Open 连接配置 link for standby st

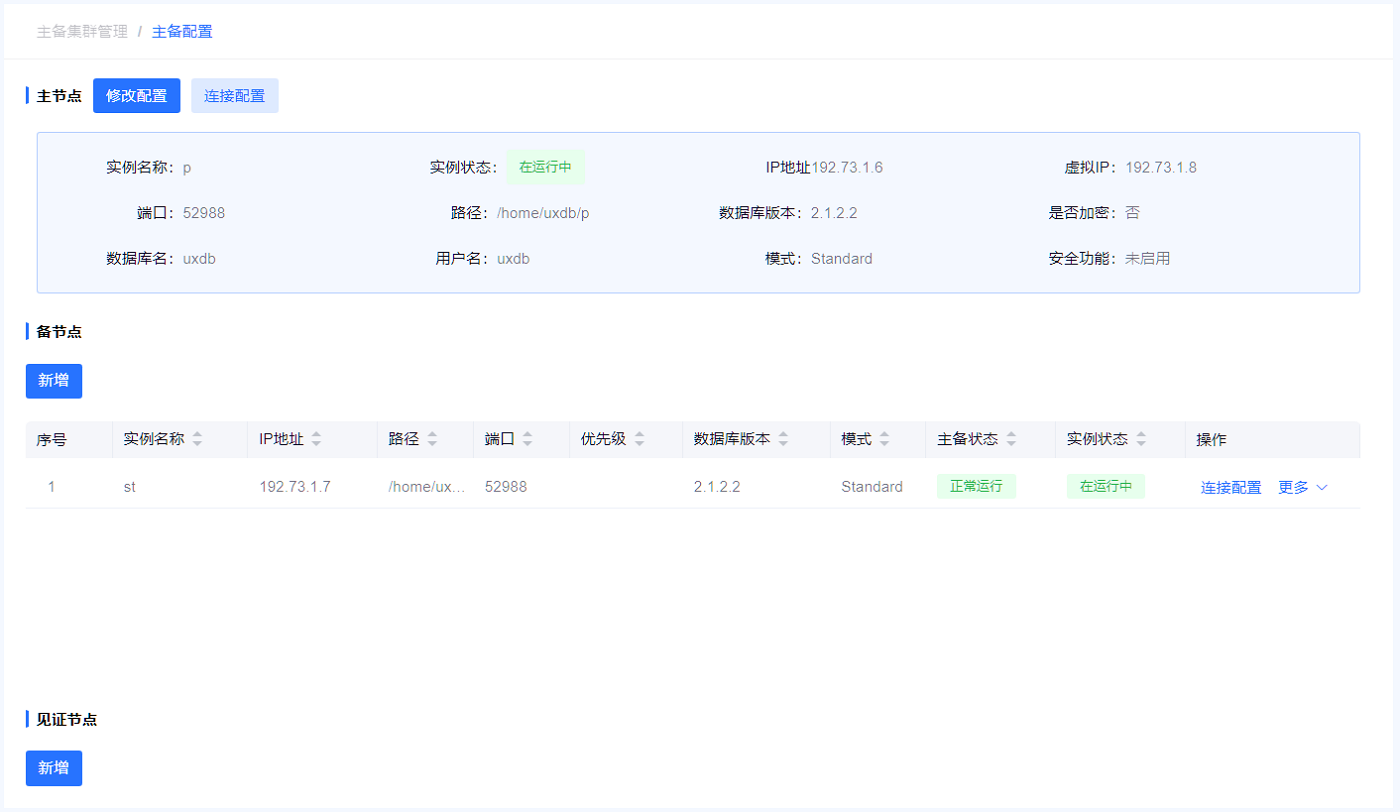[1231, 488]
